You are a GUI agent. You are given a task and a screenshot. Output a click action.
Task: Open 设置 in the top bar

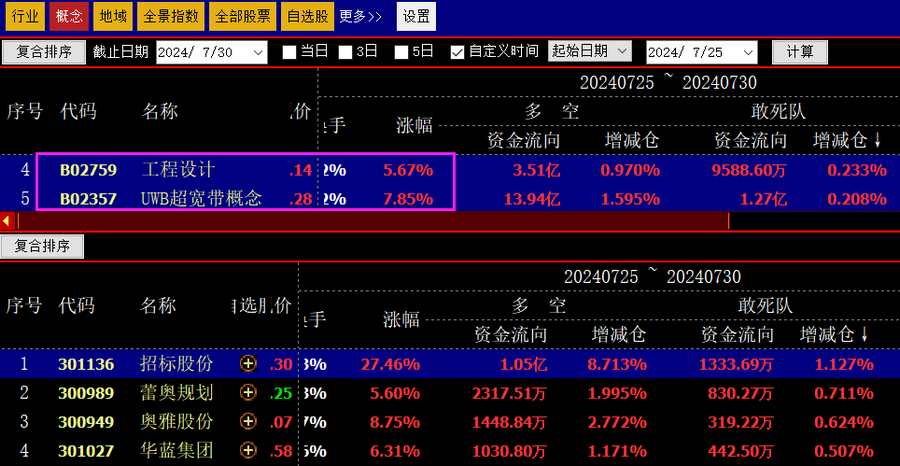(x=416, y=16)
